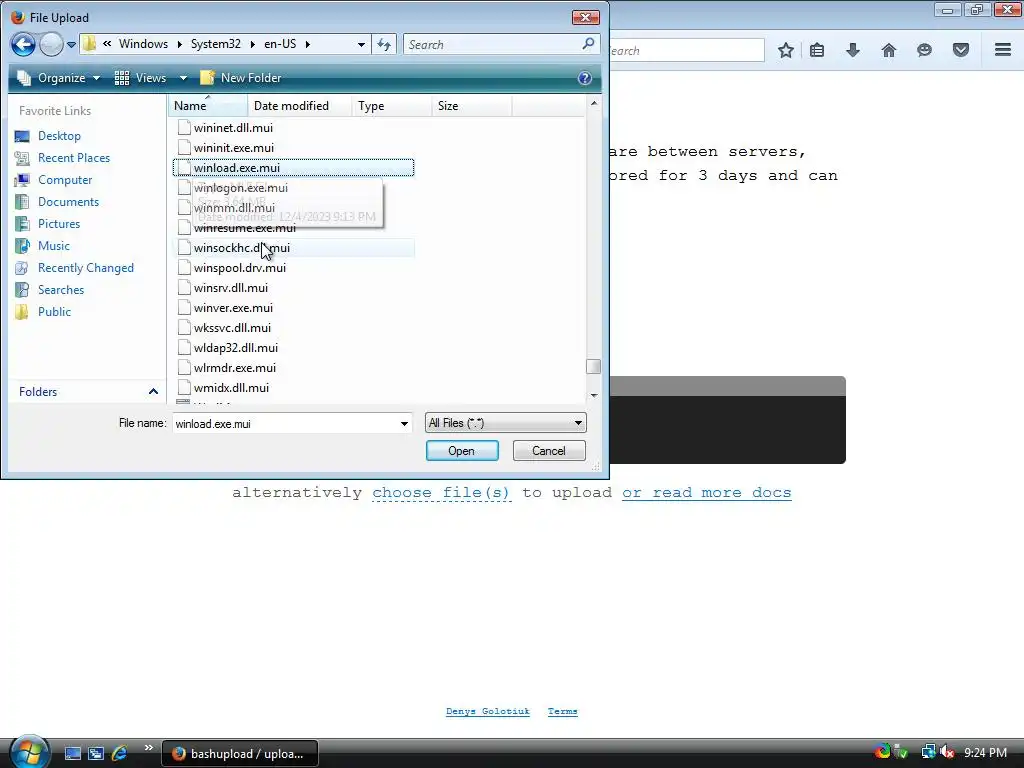This screenshot has height=768, width=1024.
Task: Expand the Folders pane chevron
Action: point(153,392)
